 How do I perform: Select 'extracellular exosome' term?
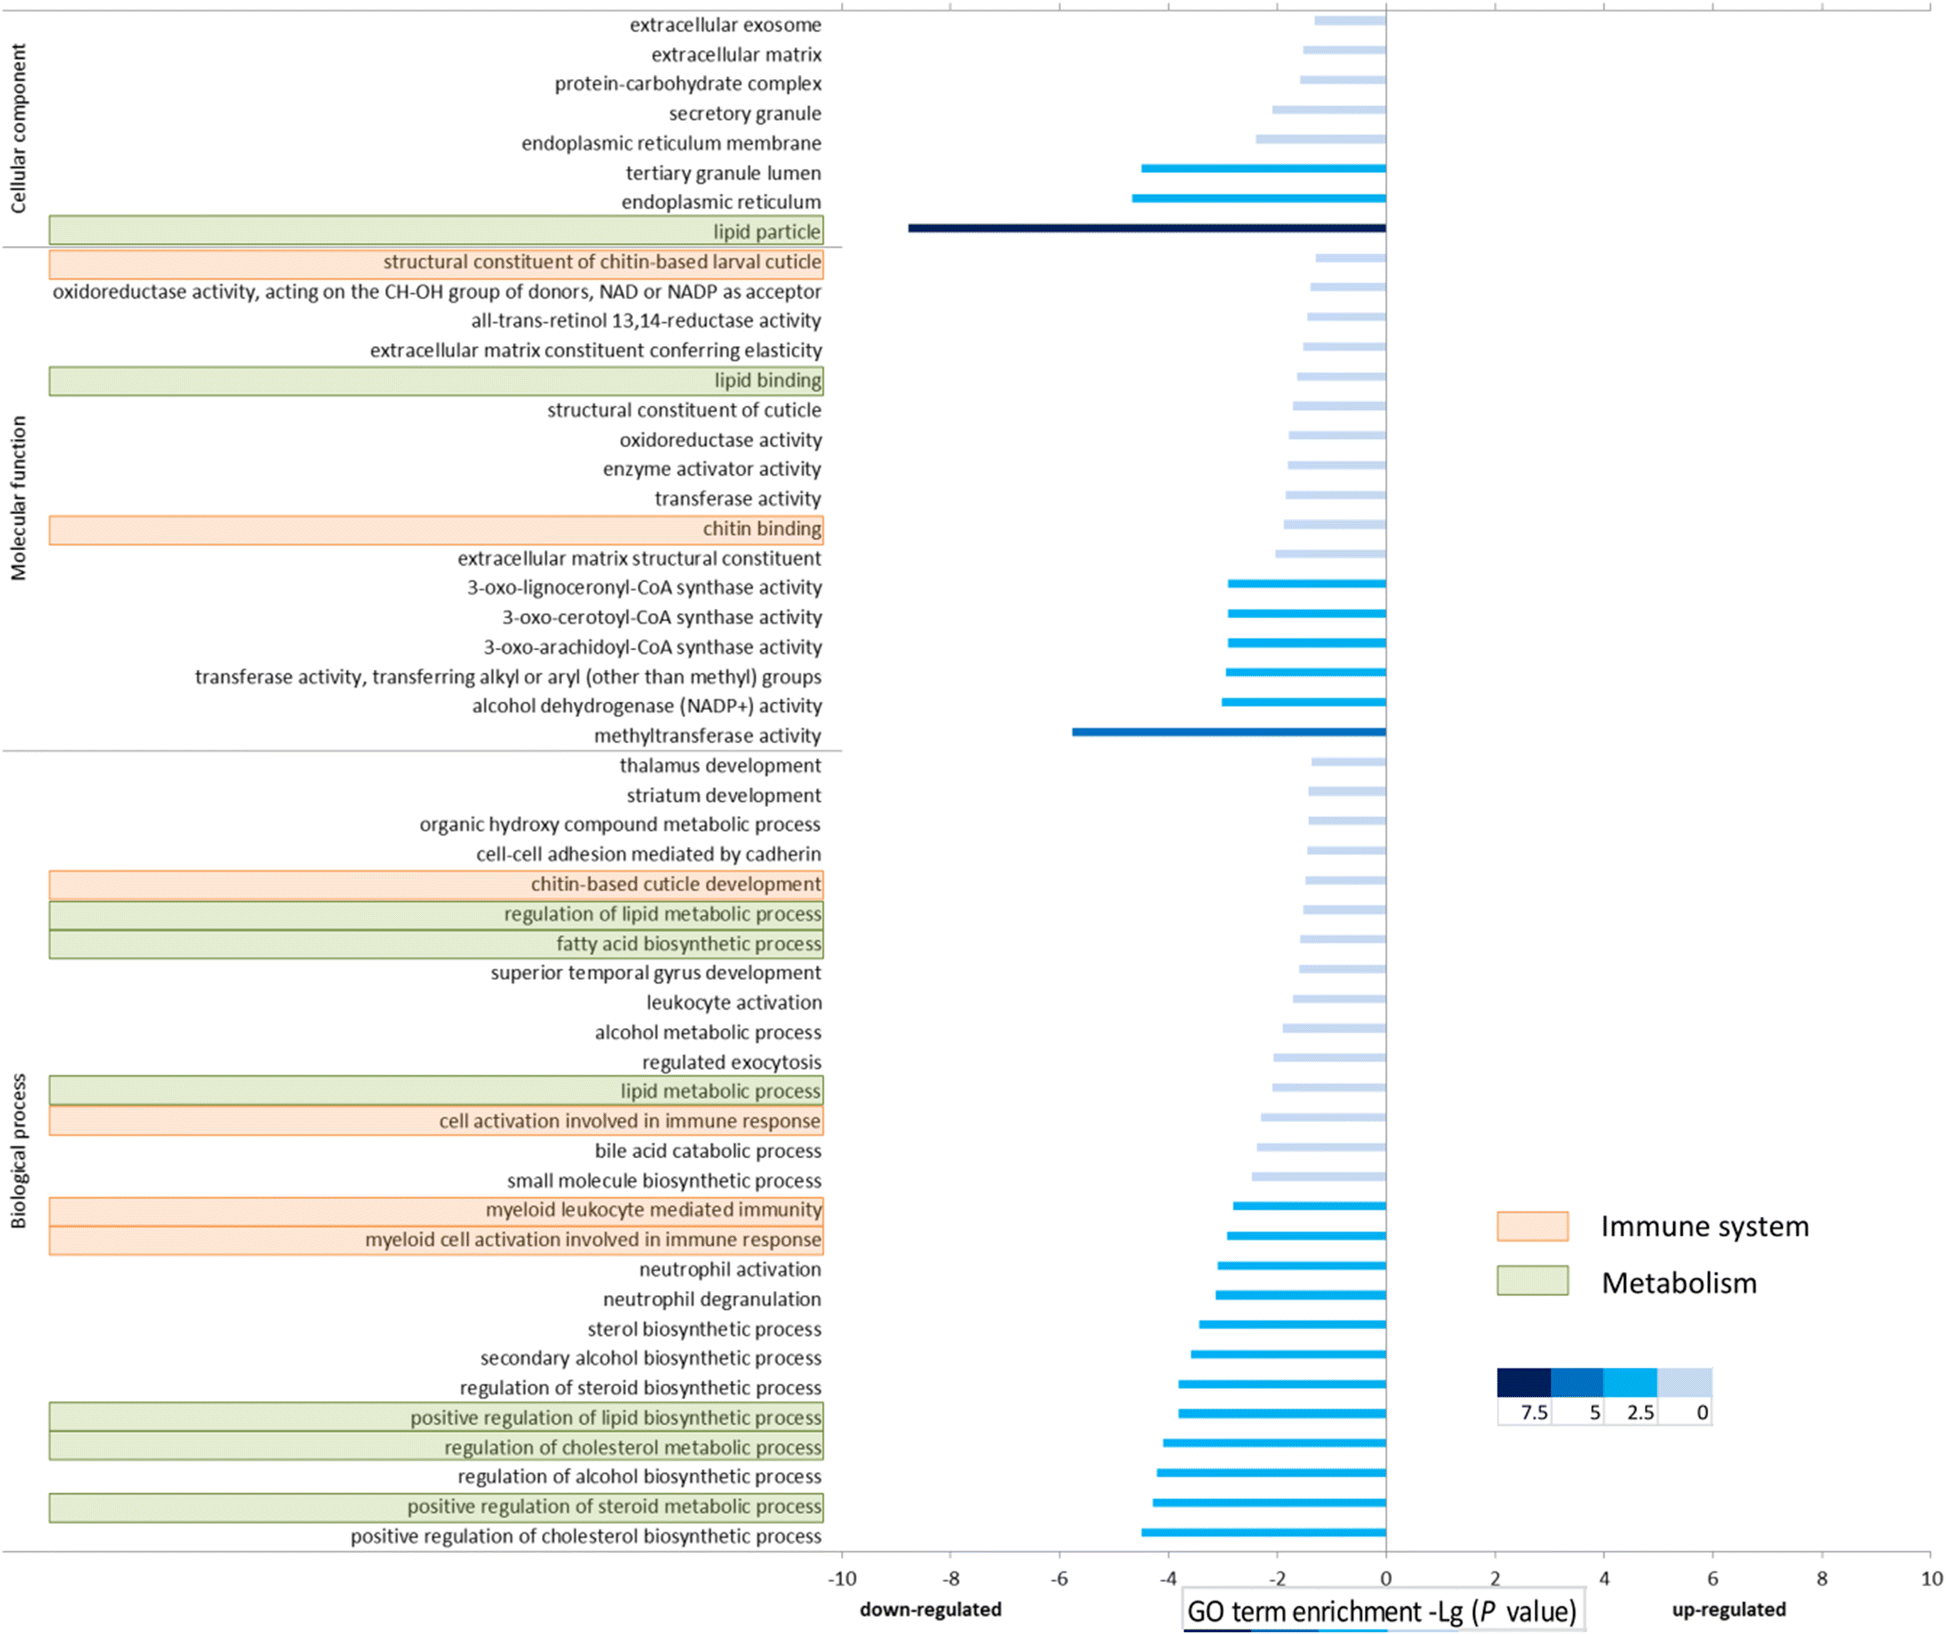[725, 25]
